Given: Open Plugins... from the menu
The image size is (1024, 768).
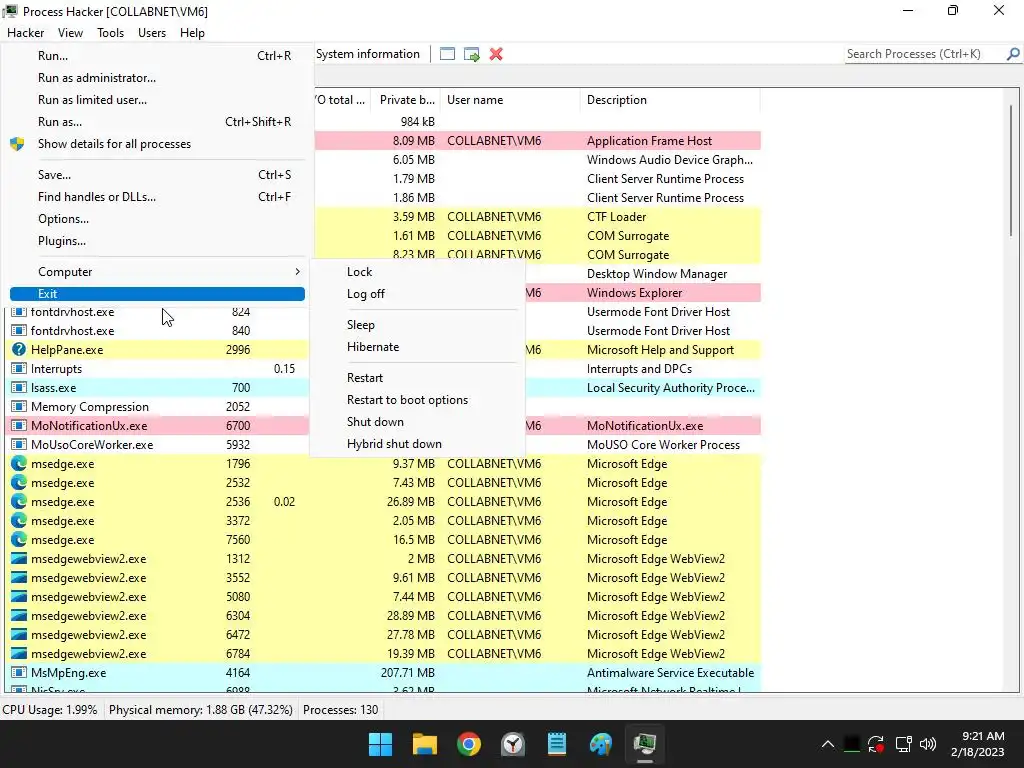Looking at the screenshot, I should [157, 241].
